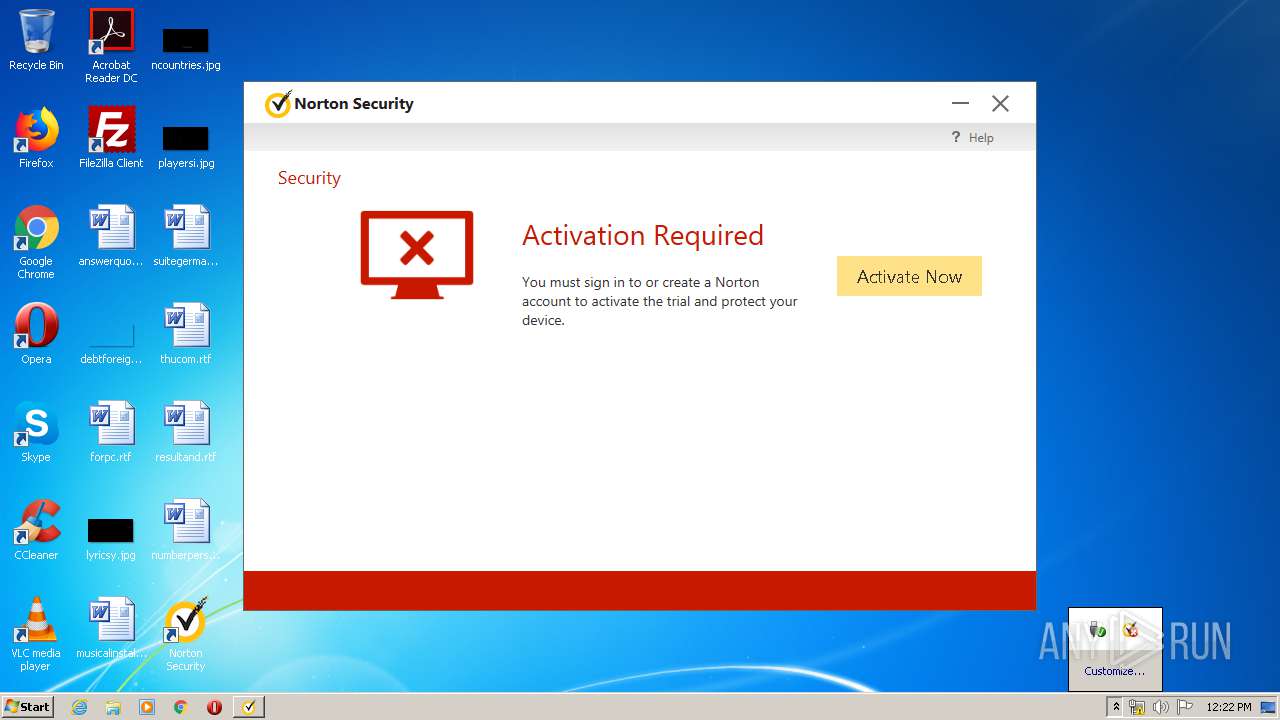Click Customize... in tray overflow popup

pyautogui.click(x=1115, y=671)
